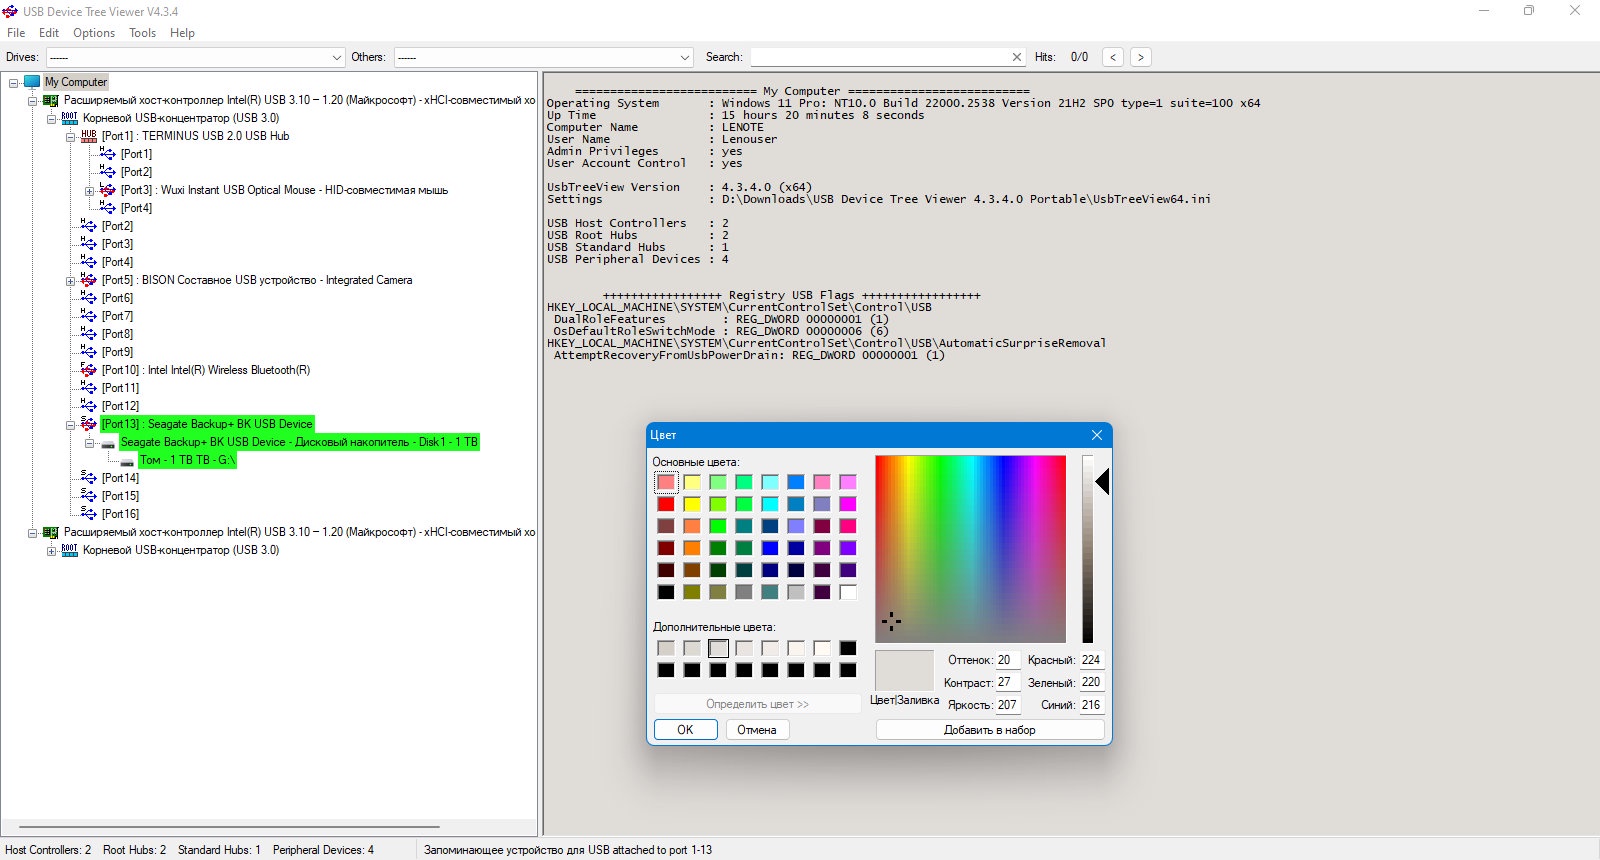Click the Отмена cancel button
Viewport: 1600px width, 860px height.
[x=757, y=730]
